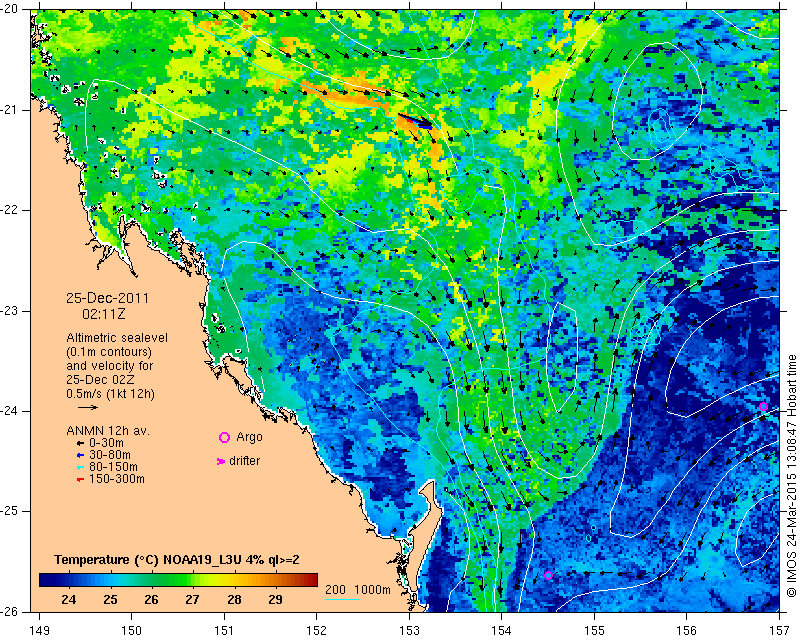Click the "0-30m" depth label
The image size is (800, 640).
(x=106, y=443)
